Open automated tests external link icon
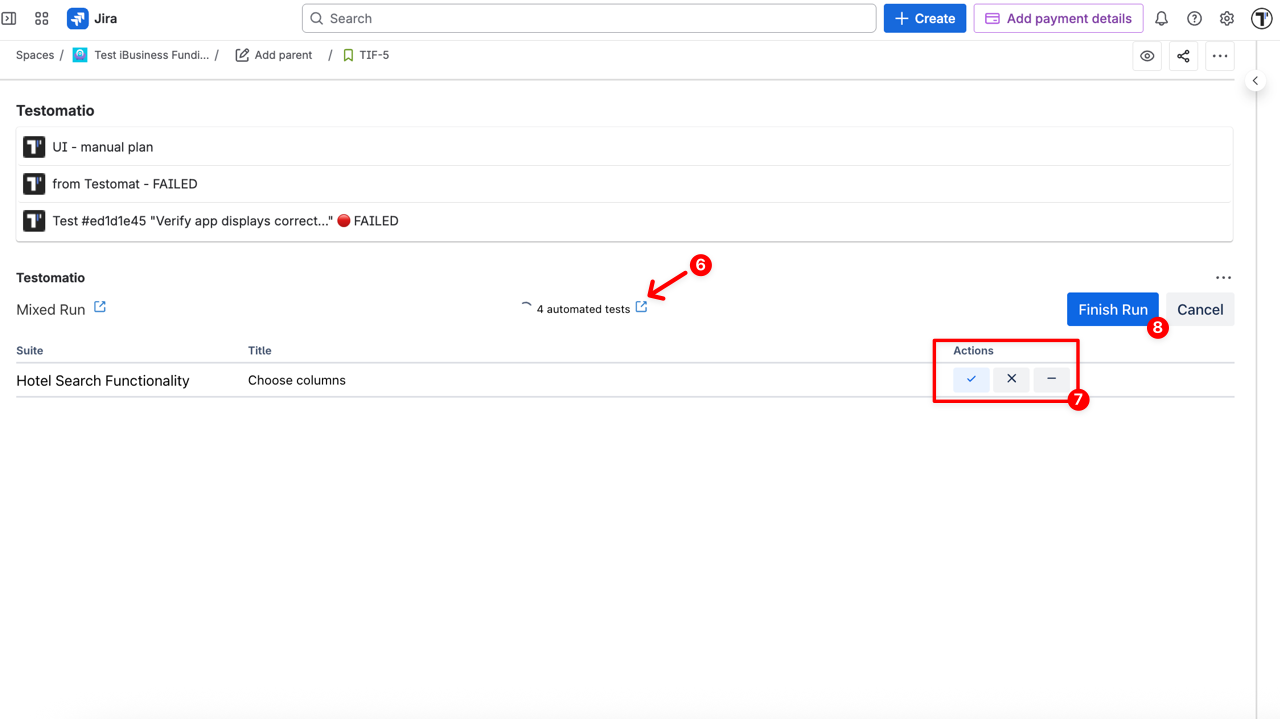Viewport: 1280px width, 719px height. [641, 308]
